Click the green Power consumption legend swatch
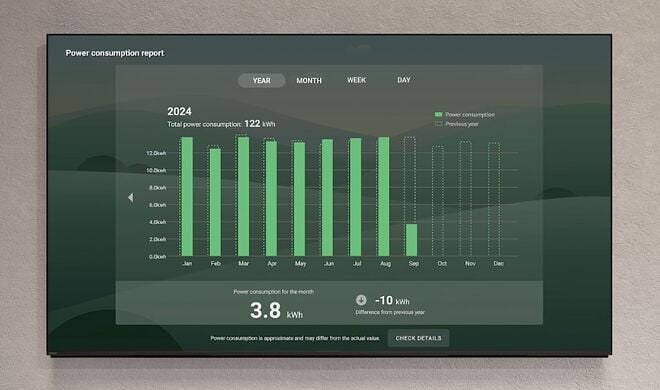Image resolution: width=660 pixels, height=390 pixels. click(x=438, y=114)
